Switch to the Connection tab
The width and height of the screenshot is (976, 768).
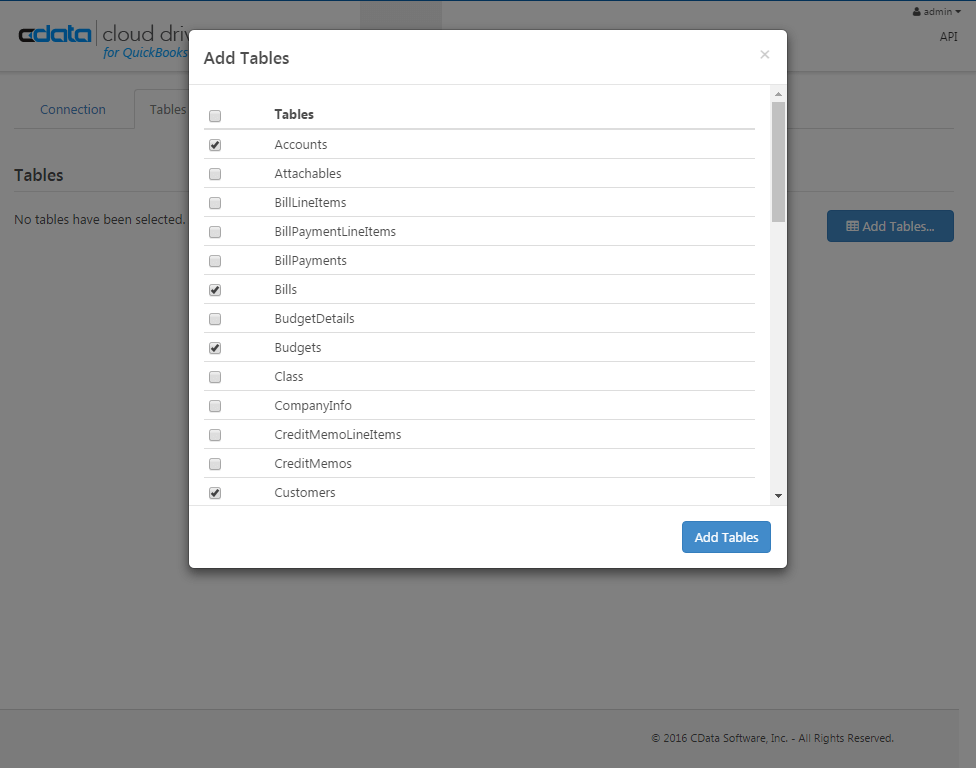(x=73, y=110)
